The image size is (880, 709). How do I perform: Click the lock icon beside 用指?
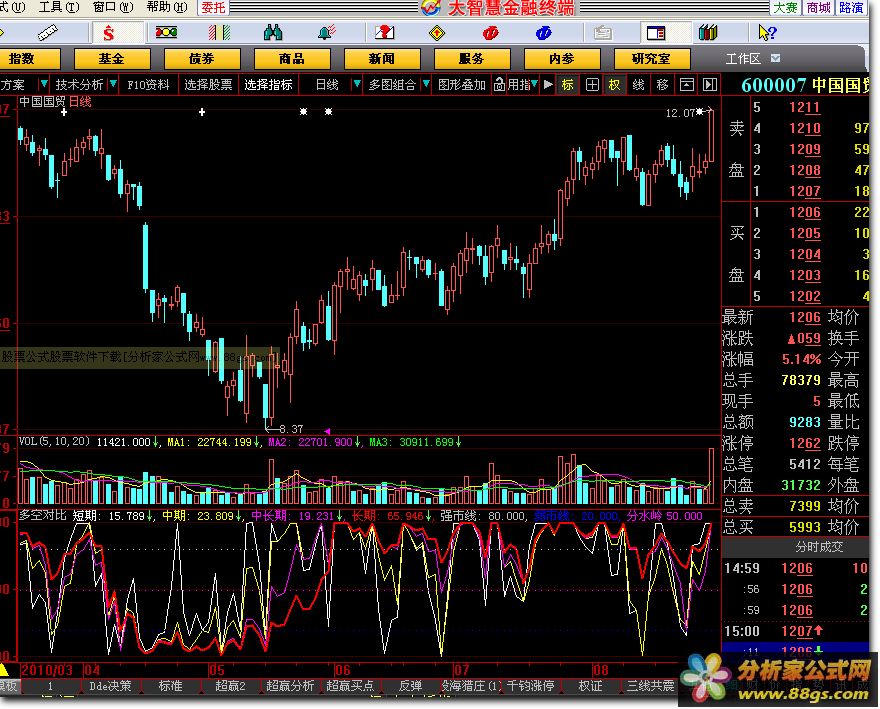coord(499,85)
